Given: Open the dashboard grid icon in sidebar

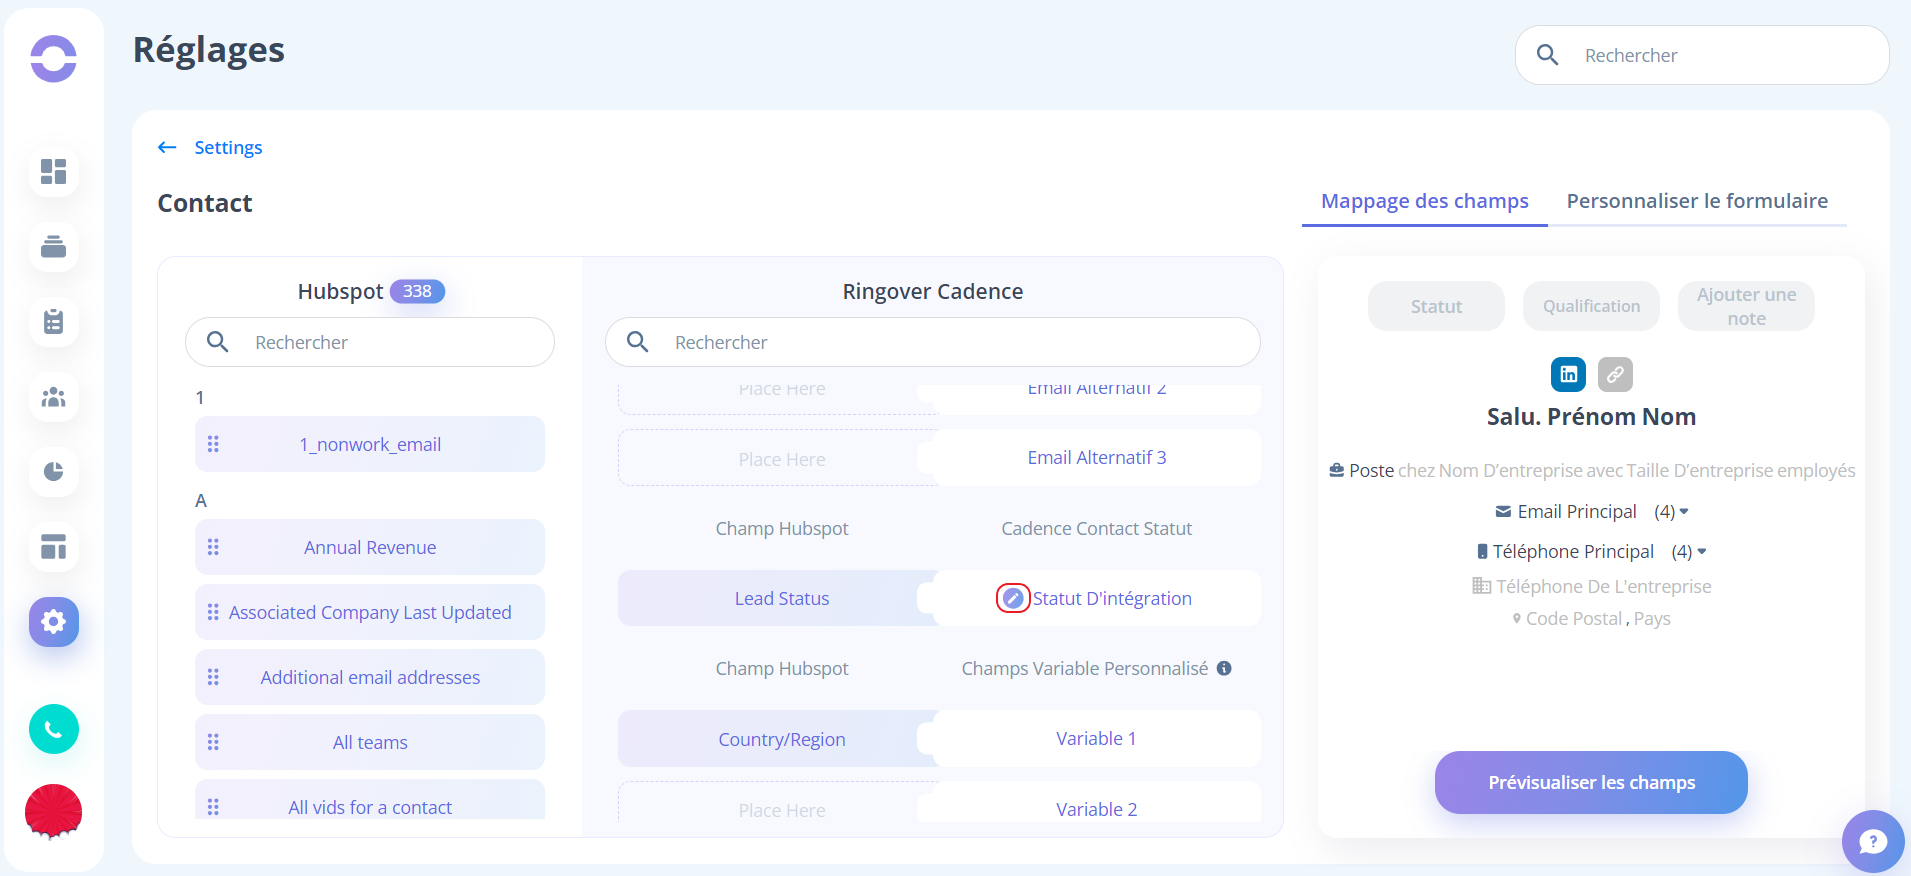Looking at the screenshot, I should (x=54, y=172).
